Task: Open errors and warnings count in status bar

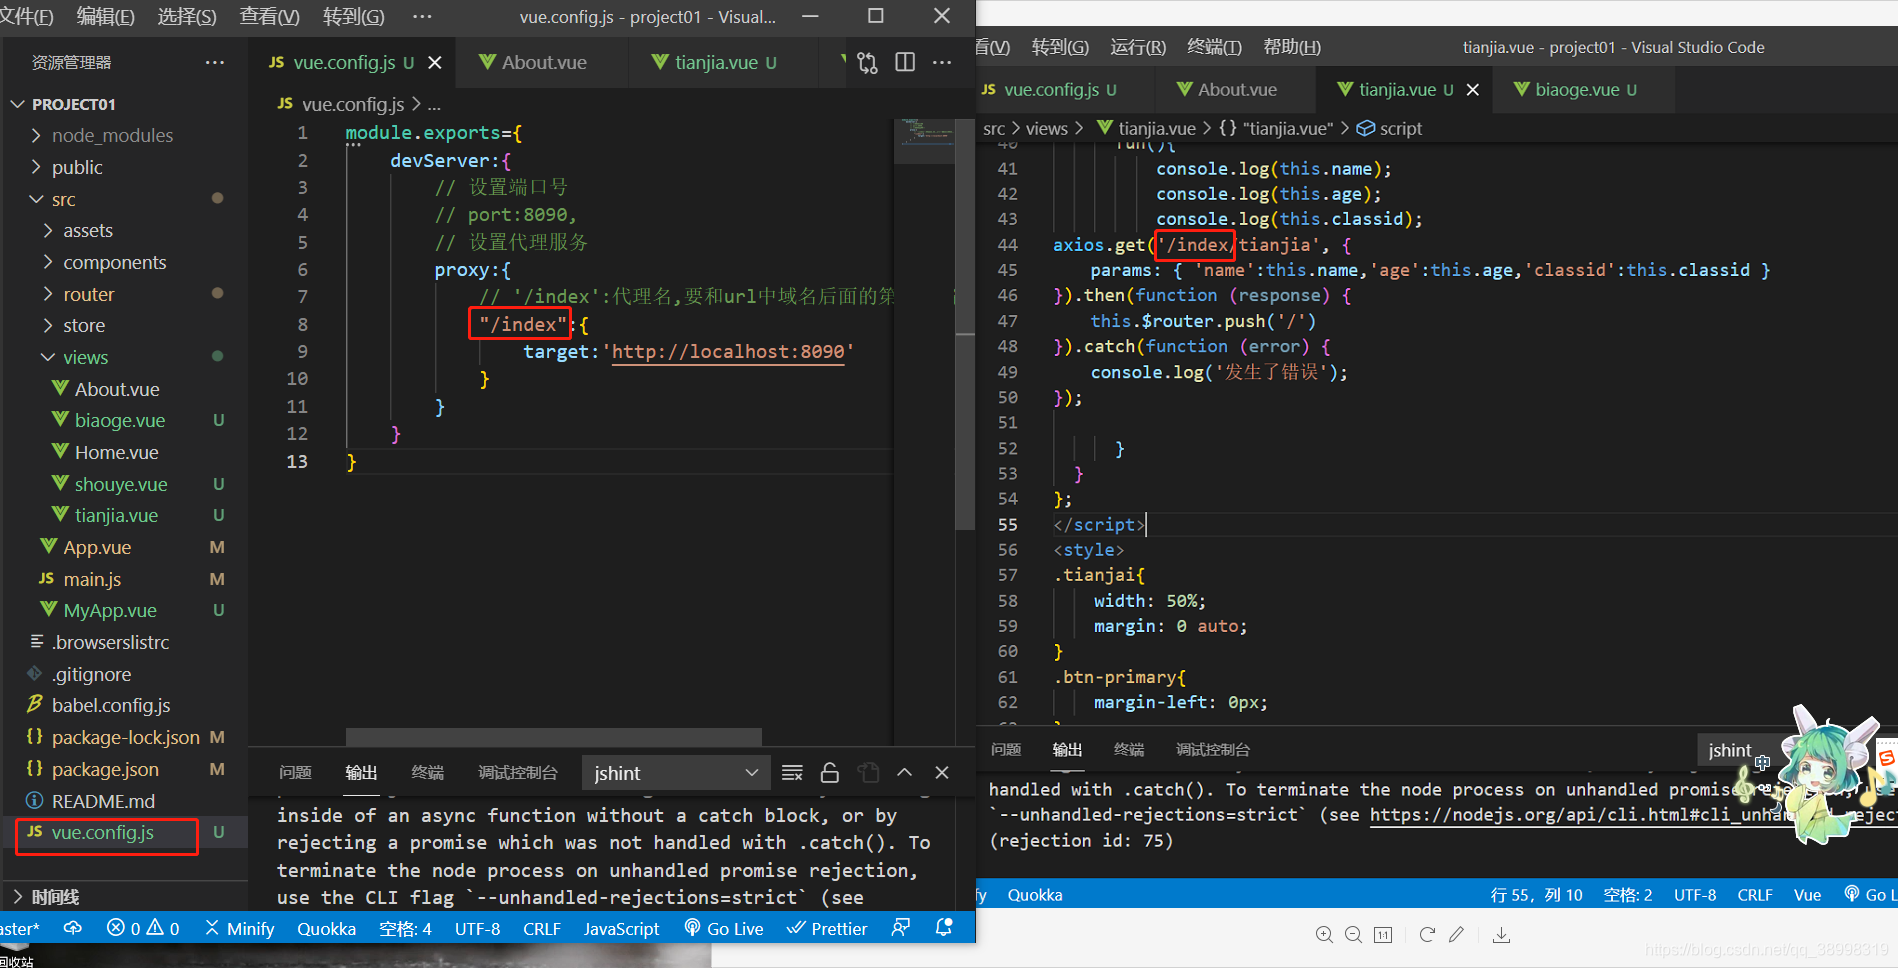Action: tap(143, 928)
